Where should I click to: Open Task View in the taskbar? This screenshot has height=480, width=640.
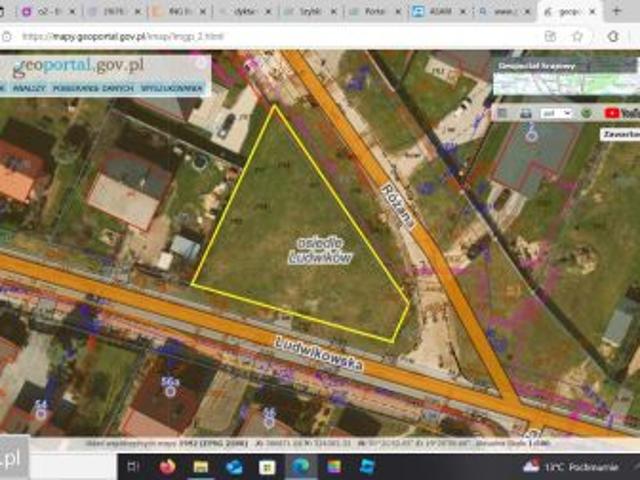pyautogui.click(x=134, y=466)
